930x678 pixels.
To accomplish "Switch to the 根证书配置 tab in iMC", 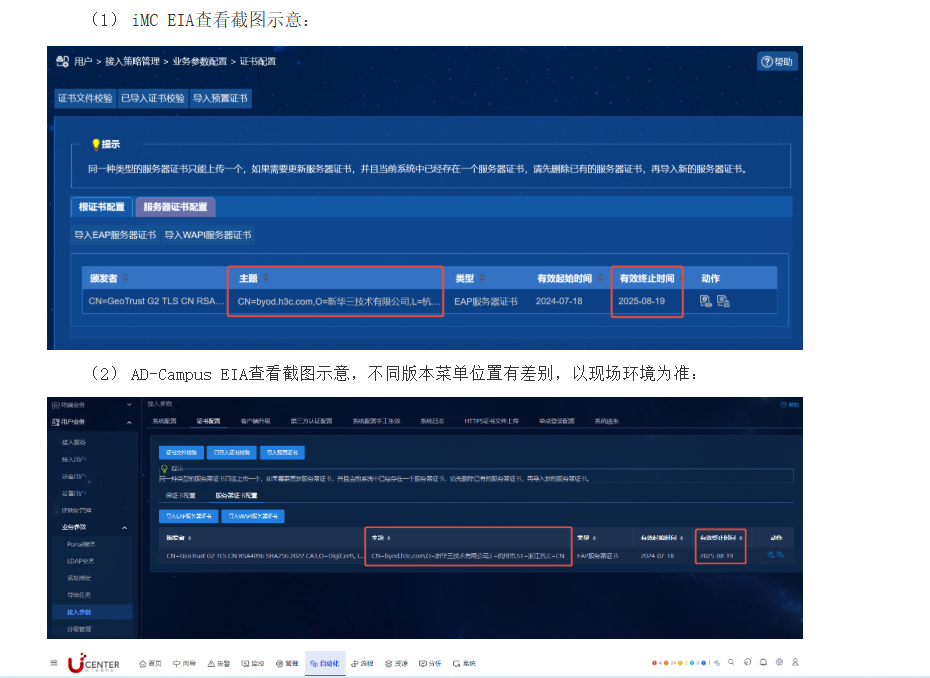I will pos(101,206).
